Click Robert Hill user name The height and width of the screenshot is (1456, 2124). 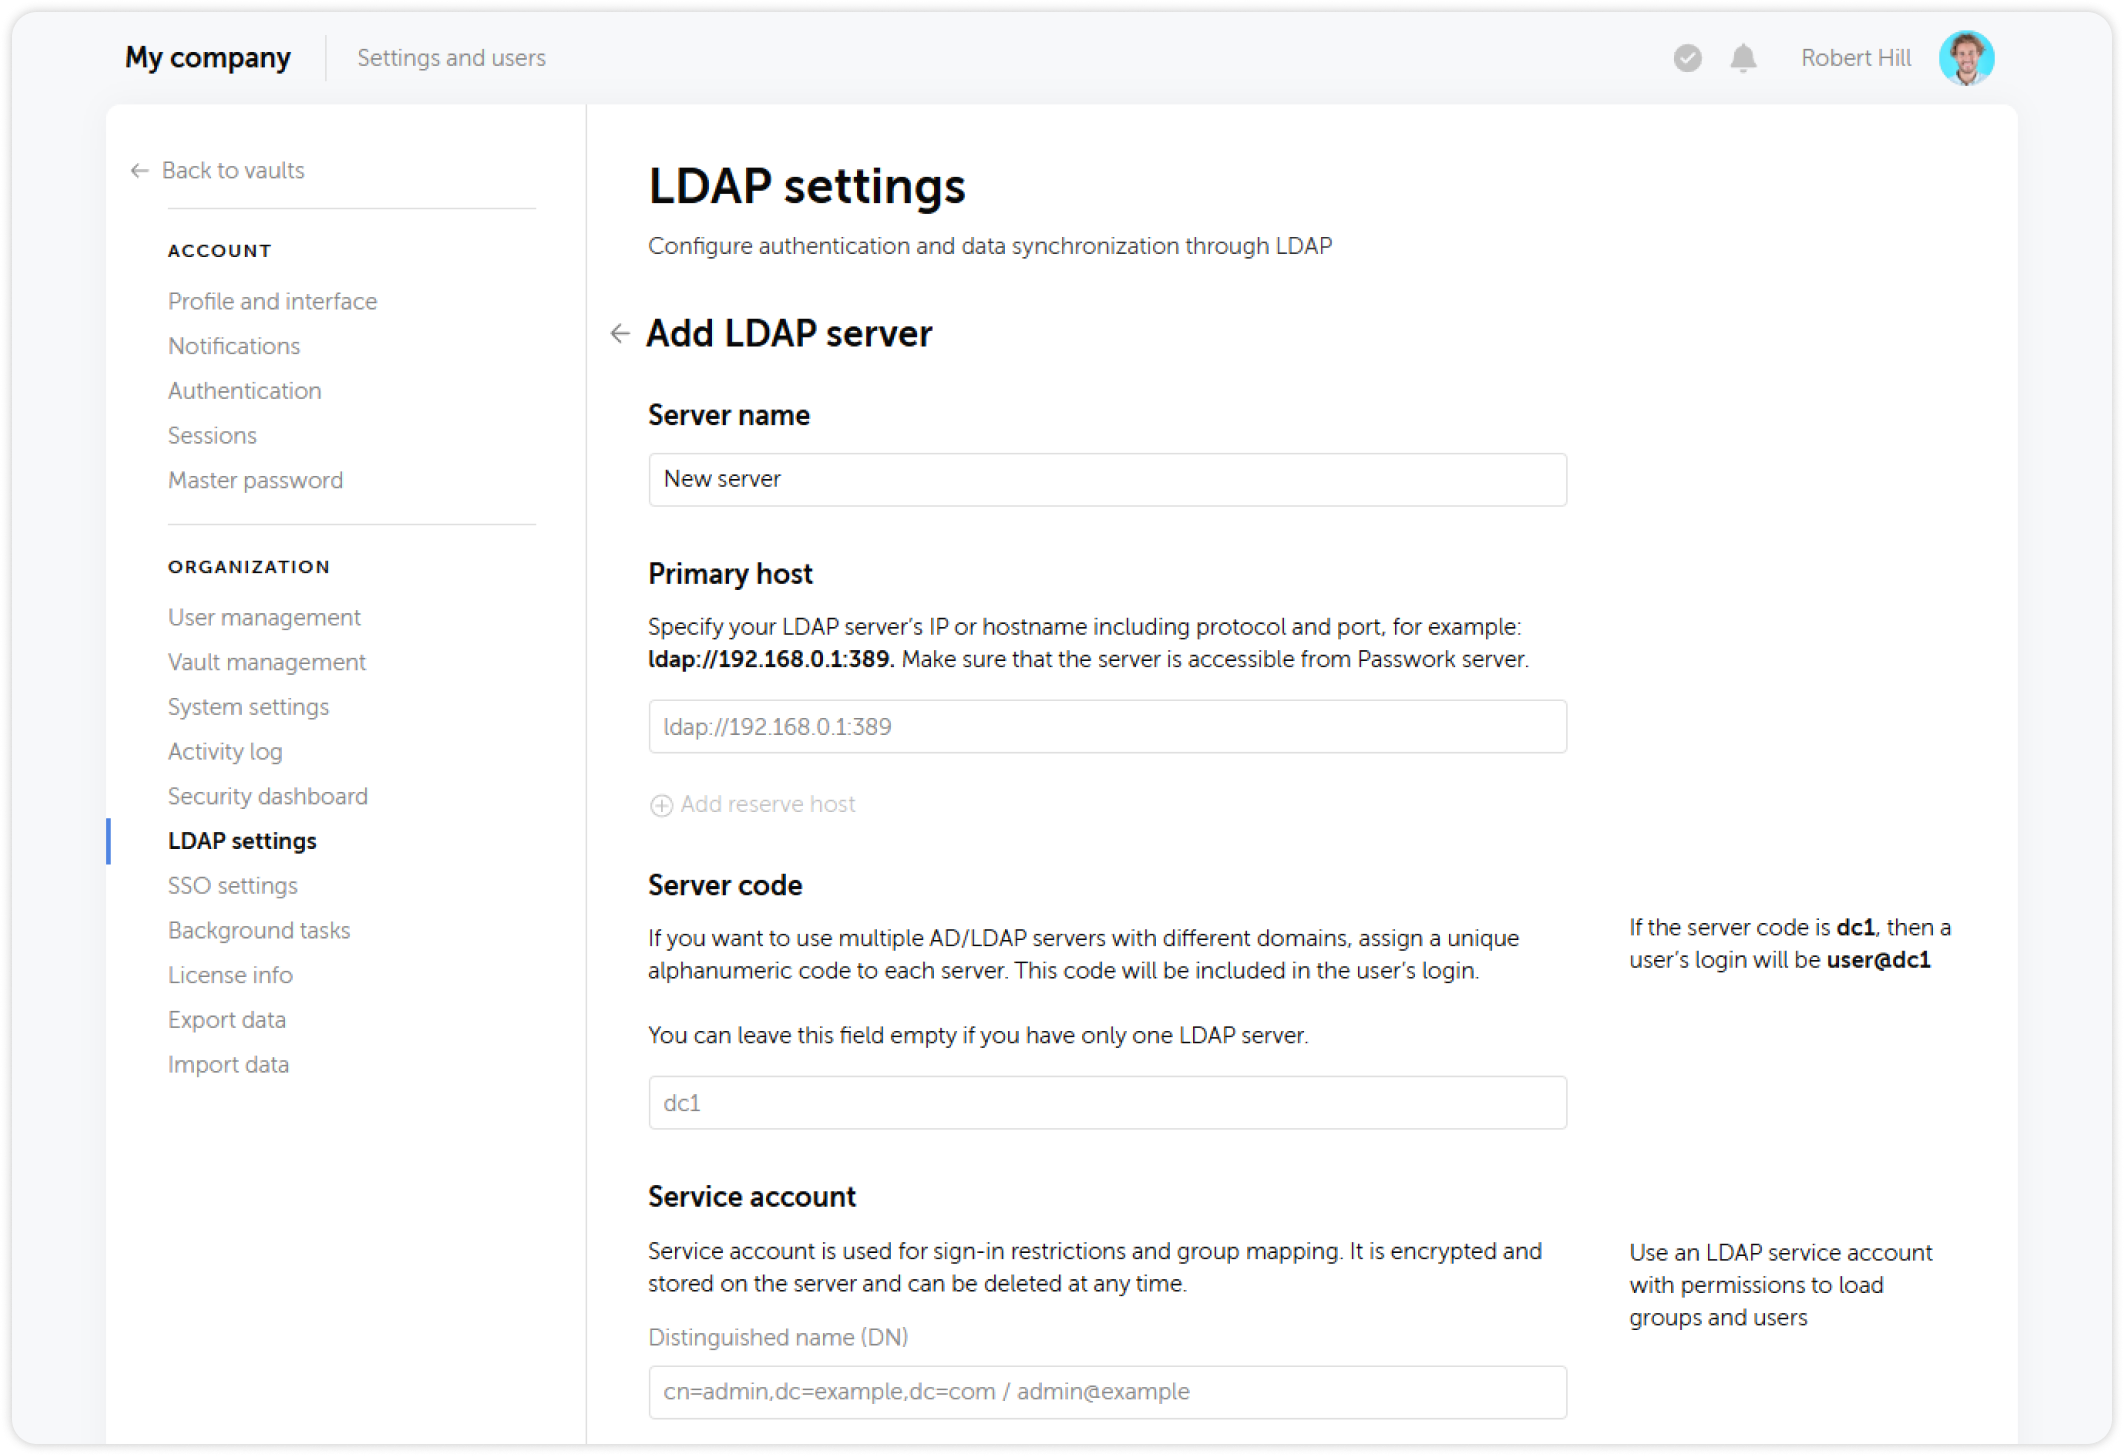tap(1856, 58)
